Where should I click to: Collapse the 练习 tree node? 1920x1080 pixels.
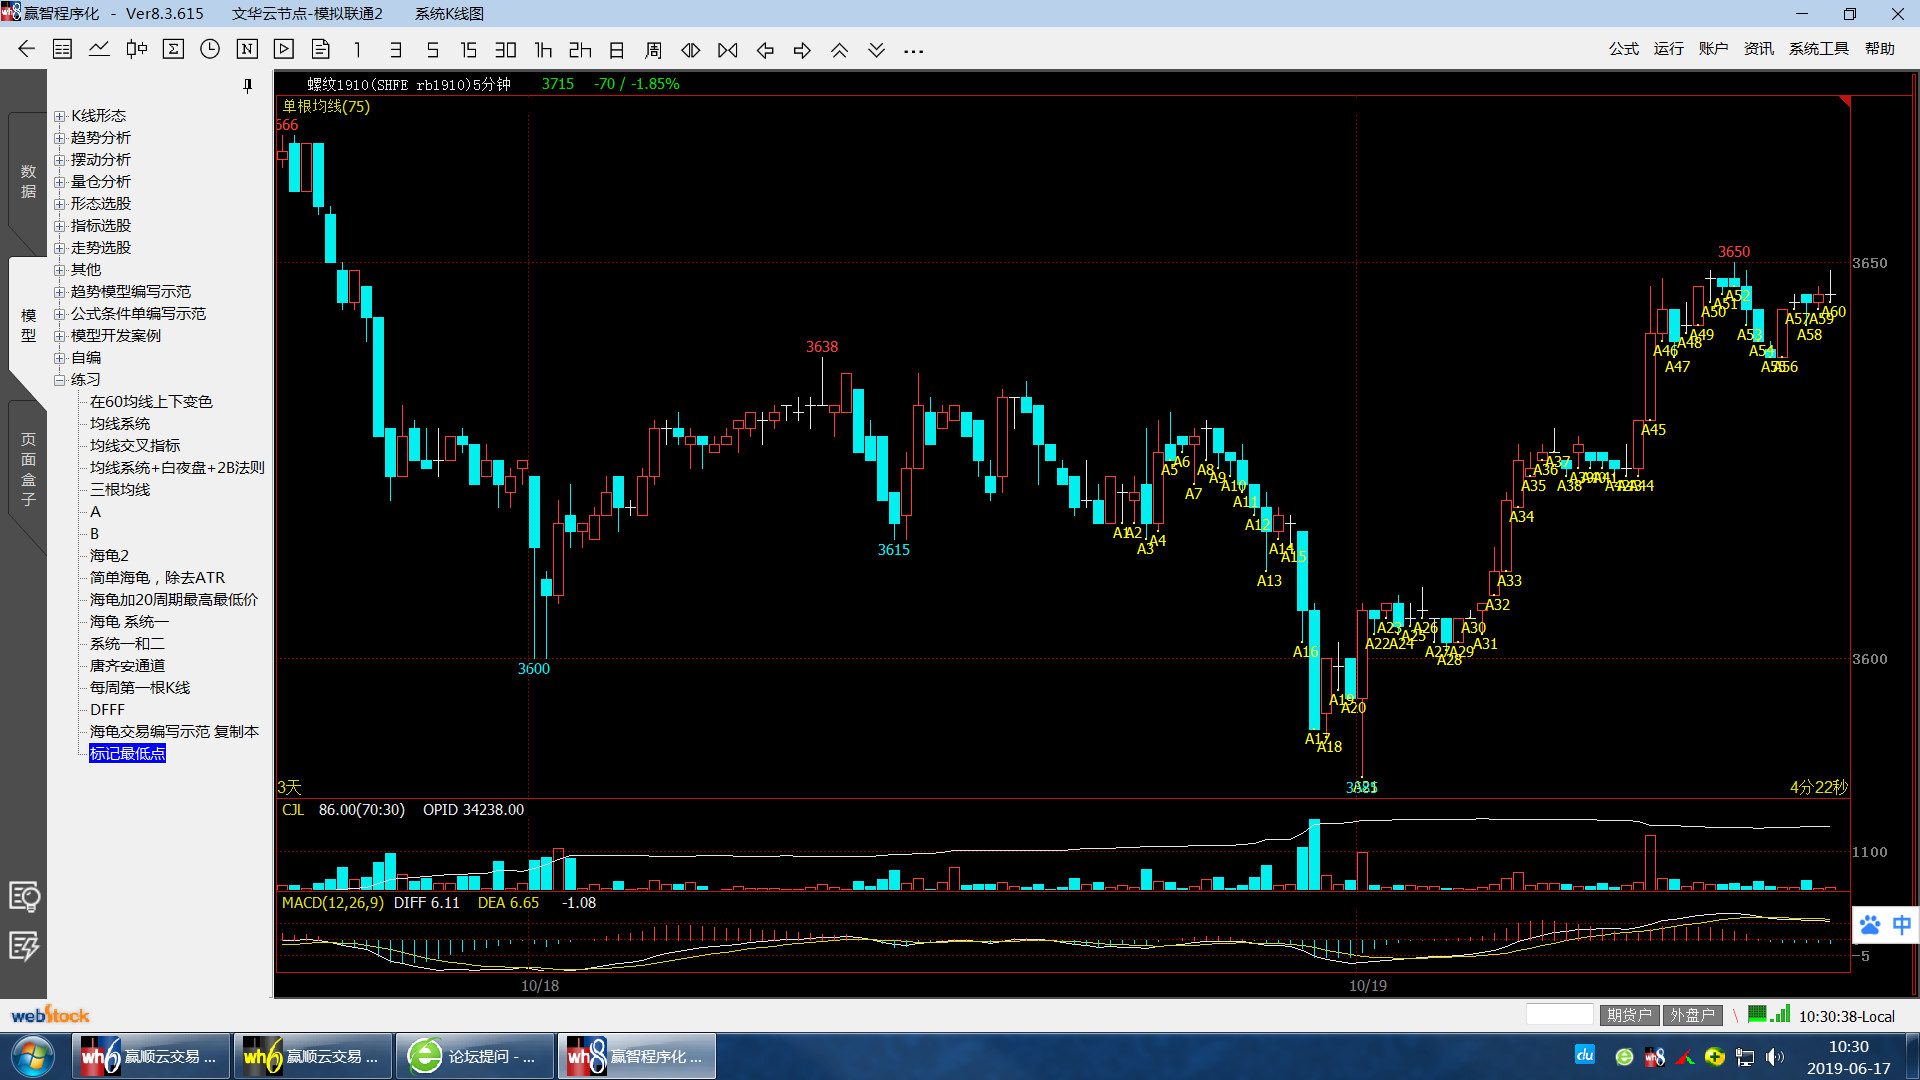pyautogui.click(x=59, y=380)
